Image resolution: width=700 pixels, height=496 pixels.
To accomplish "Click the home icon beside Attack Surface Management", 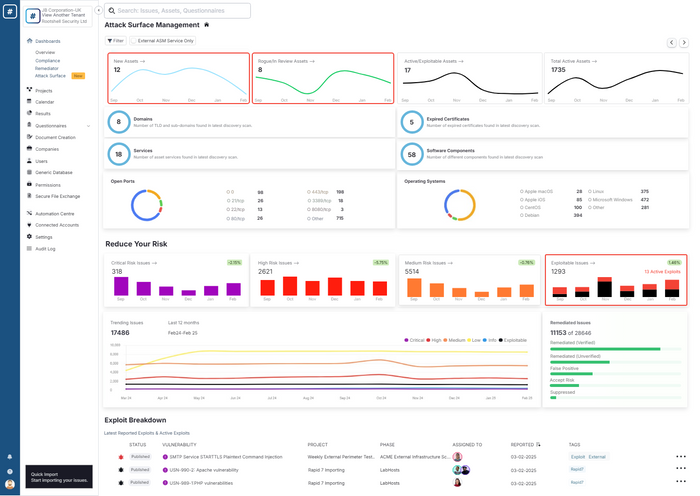I will point(206,25).
